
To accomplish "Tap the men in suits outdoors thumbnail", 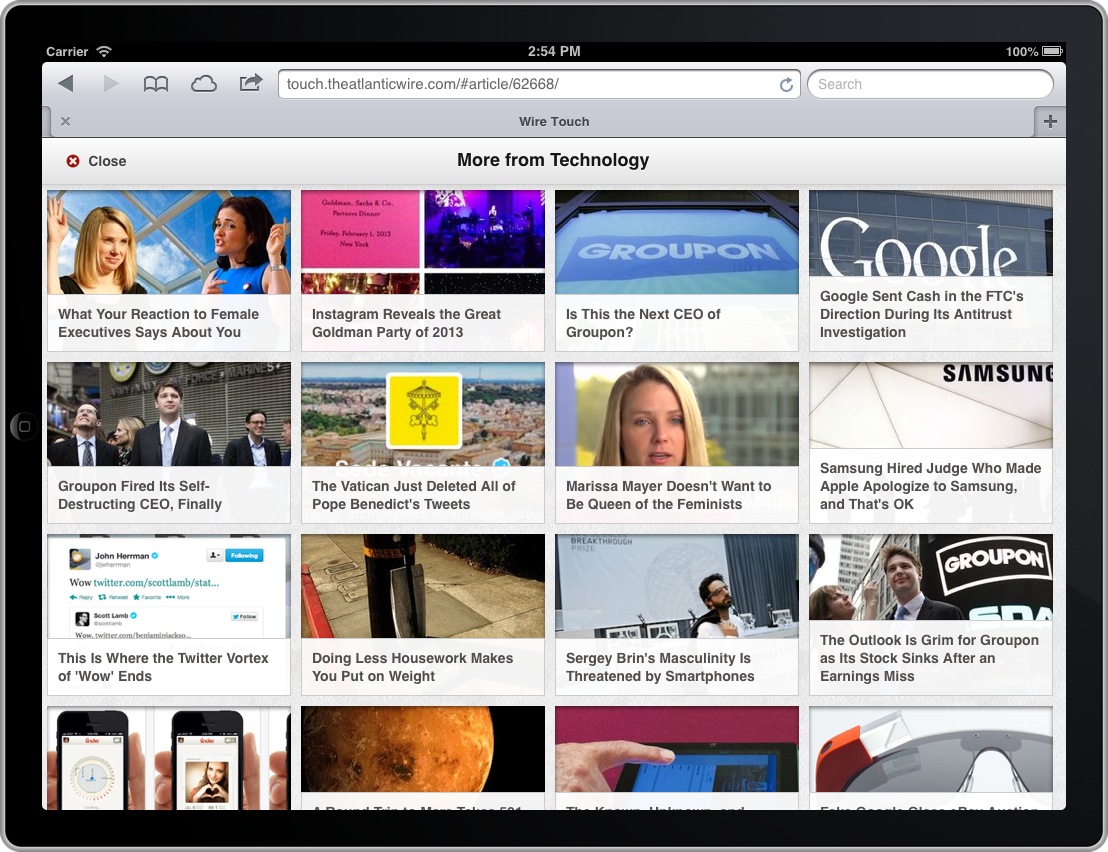I will point(169,414).
